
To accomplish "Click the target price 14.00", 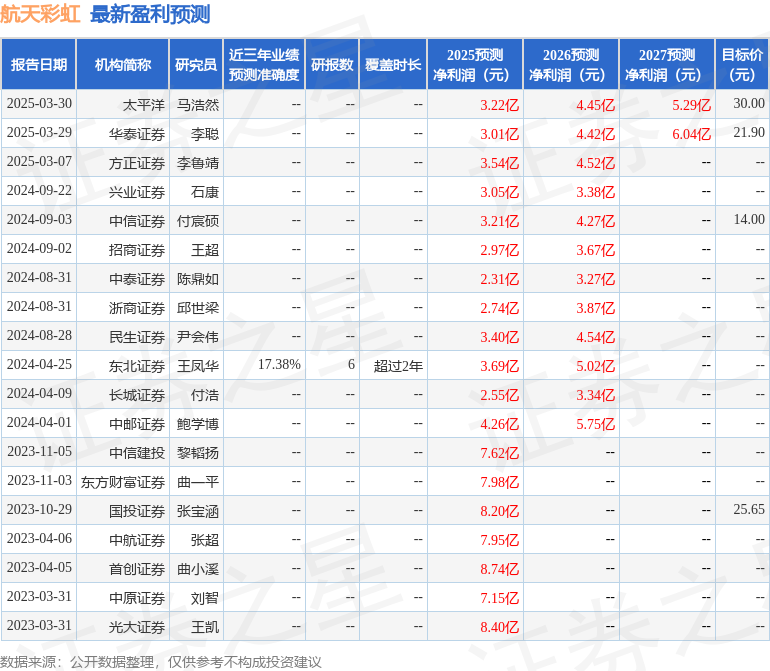I will click(x=749, y=220).
